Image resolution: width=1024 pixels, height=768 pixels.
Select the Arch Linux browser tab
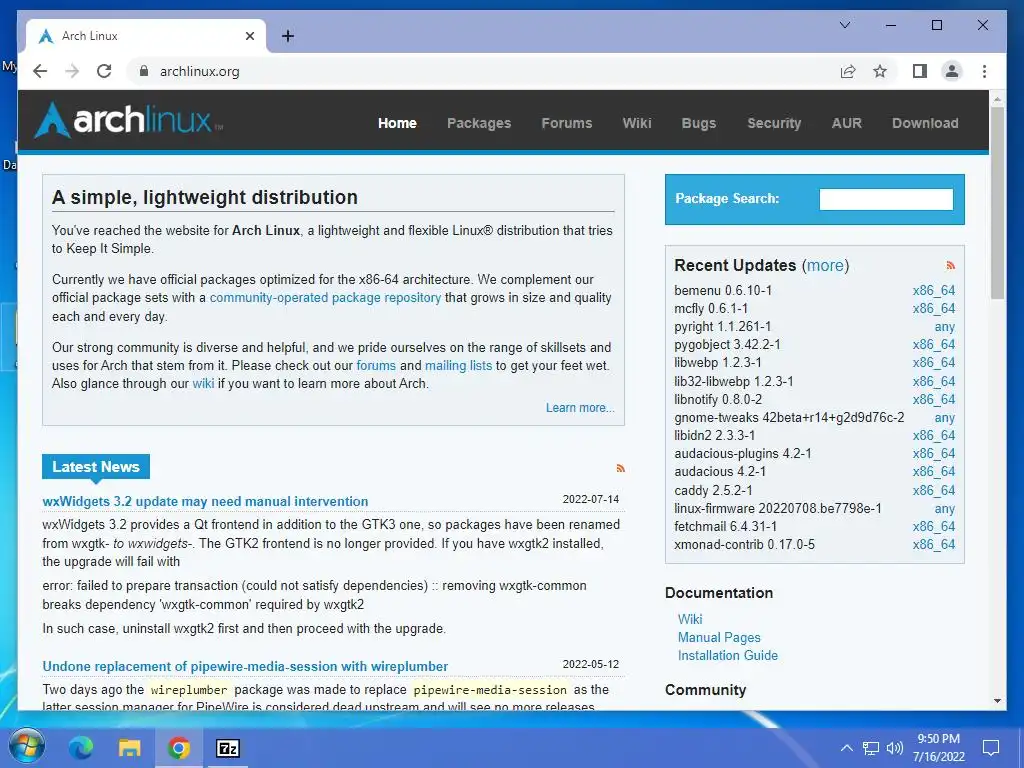click(x=145, y=36)
